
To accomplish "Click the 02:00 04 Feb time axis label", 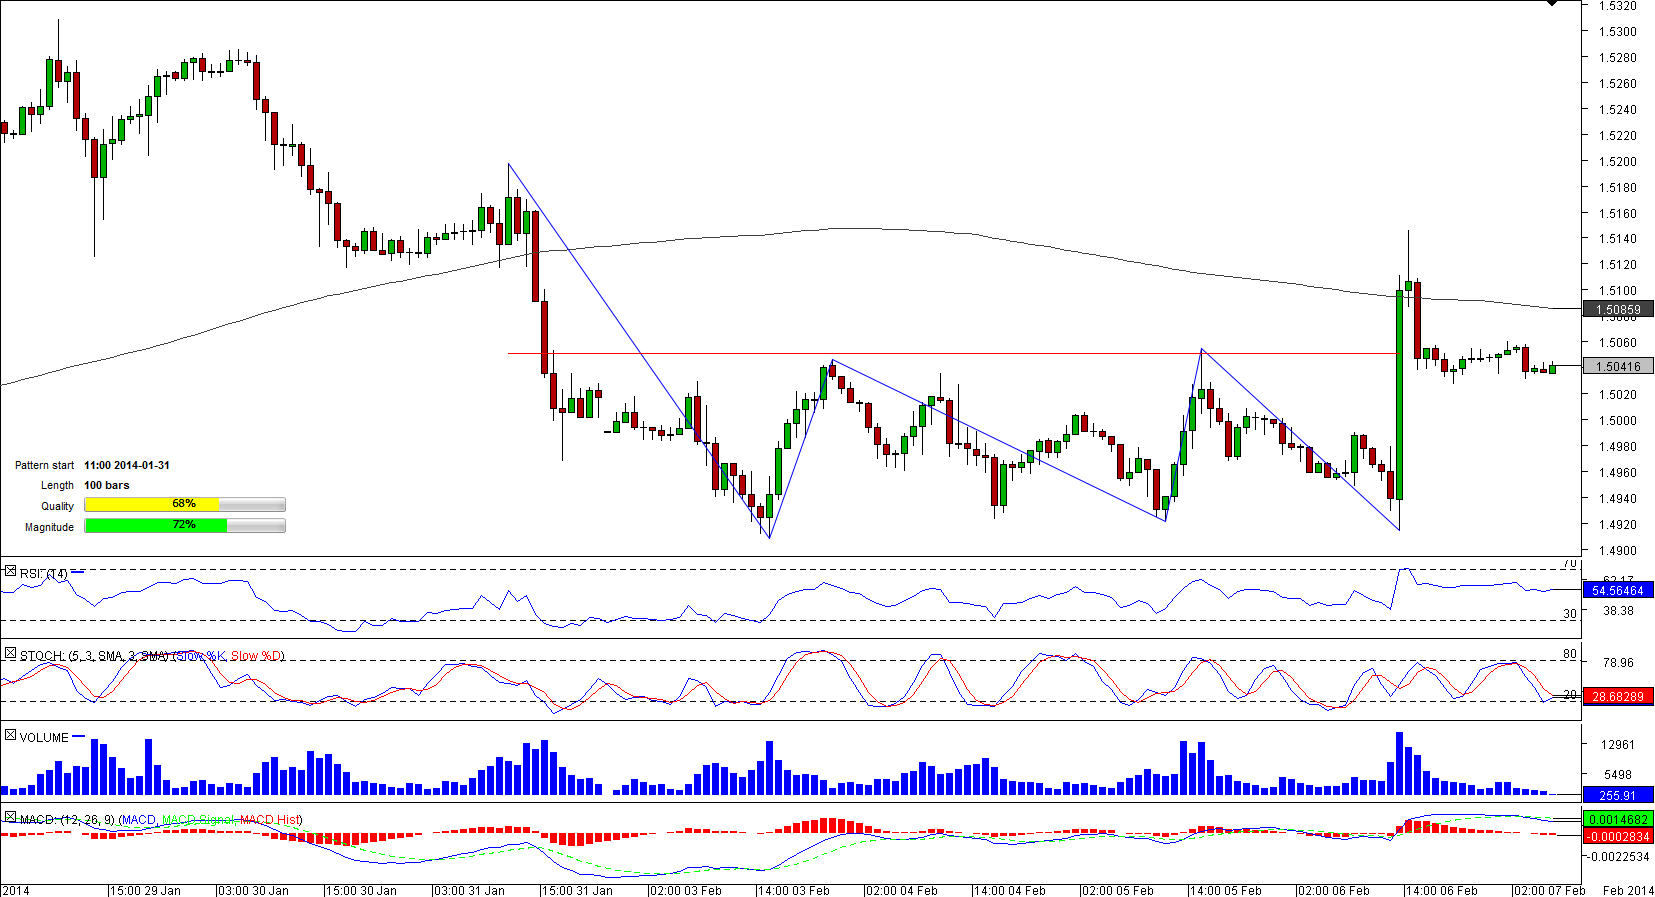I will pos(902,891).
